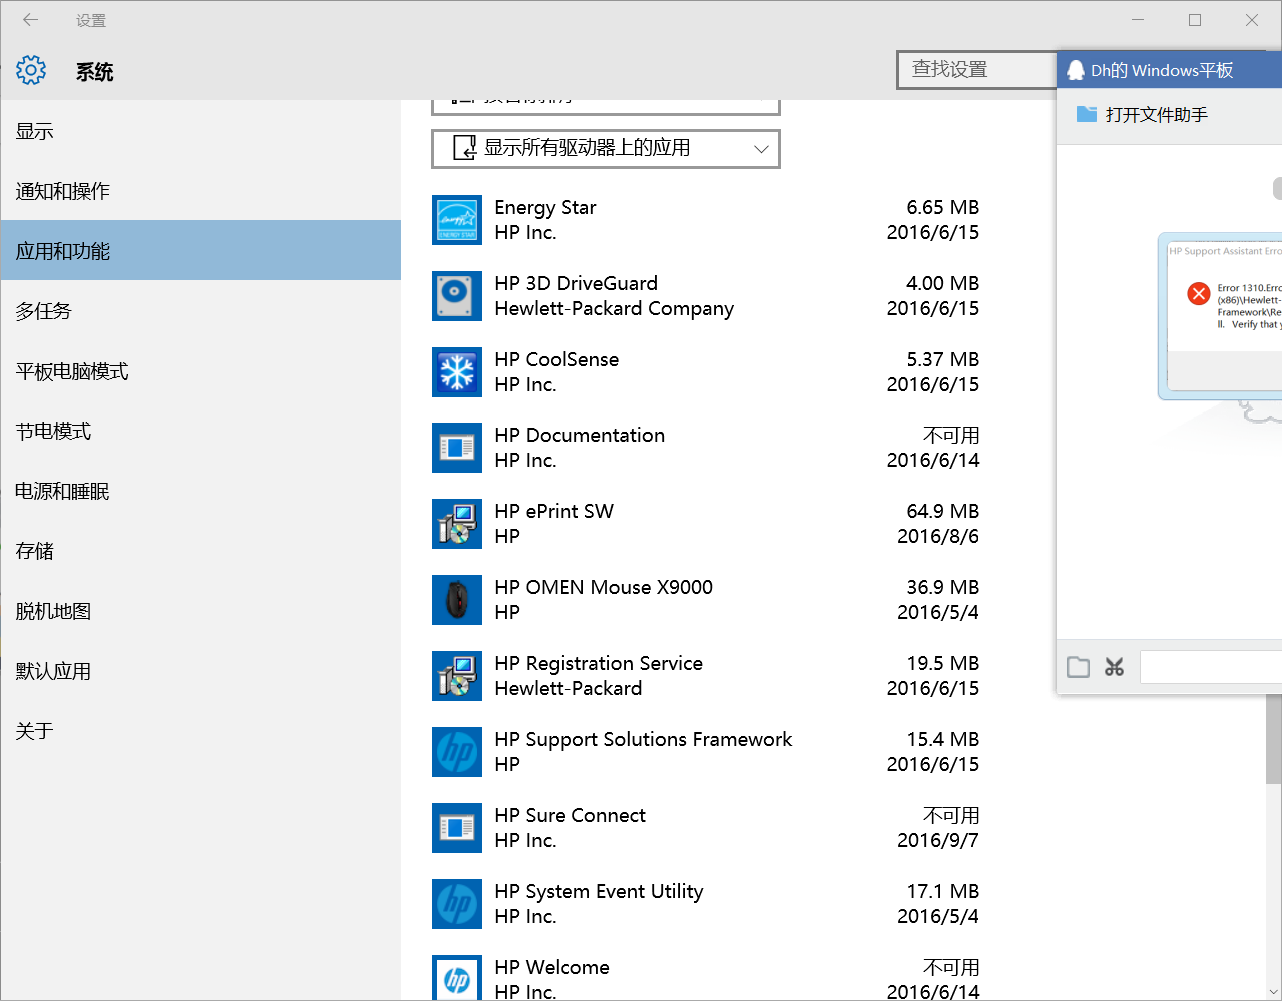Viewport: 1282px width, 1001px height.
Task: Click the red error icon in shared image
Action: [1198, 293]
